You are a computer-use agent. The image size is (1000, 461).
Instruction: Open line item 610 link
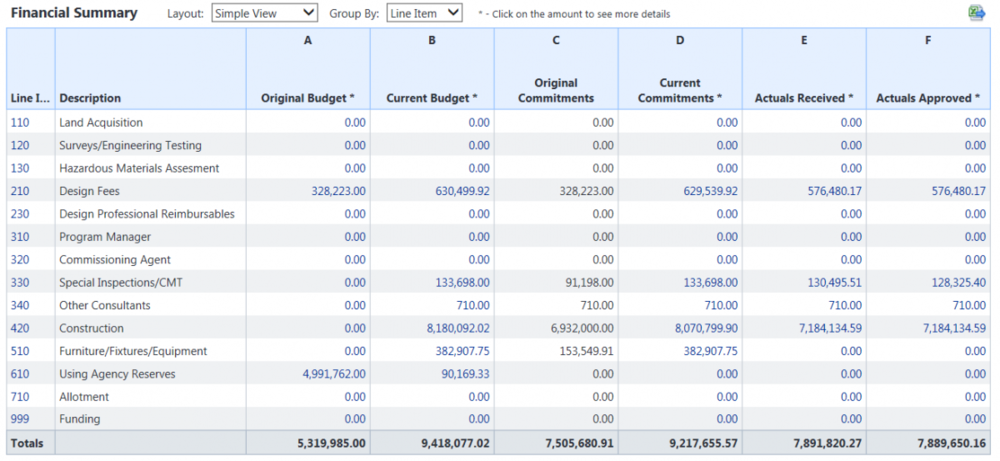[20, 374]
